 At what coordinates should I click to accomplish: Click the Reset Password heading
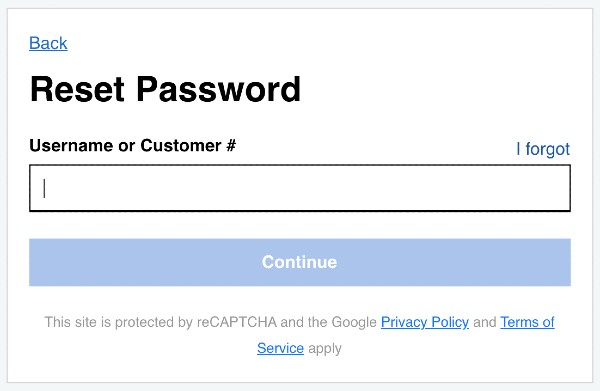pyautogui.click(x=165, y=89)
